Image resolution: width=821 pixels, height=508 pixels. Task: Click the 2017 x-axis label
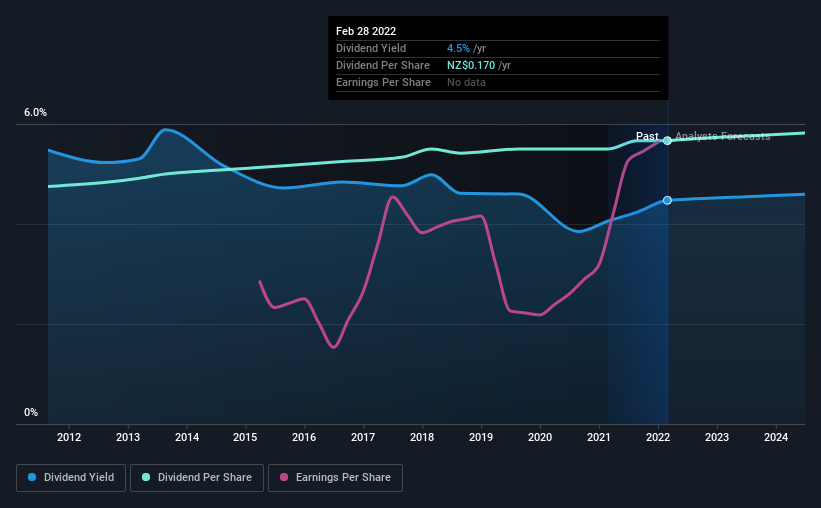[x=363, y=437]
